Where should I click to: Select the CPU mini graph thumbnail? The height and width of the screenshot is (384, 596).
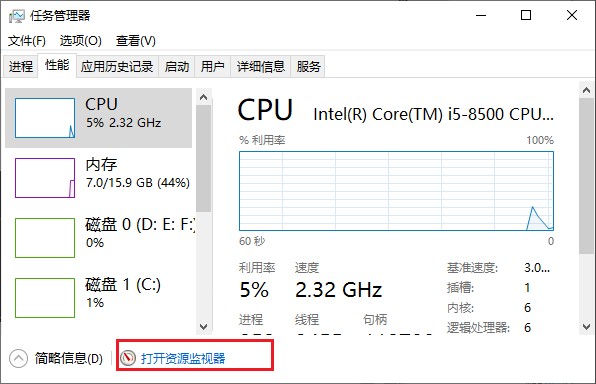45,118
